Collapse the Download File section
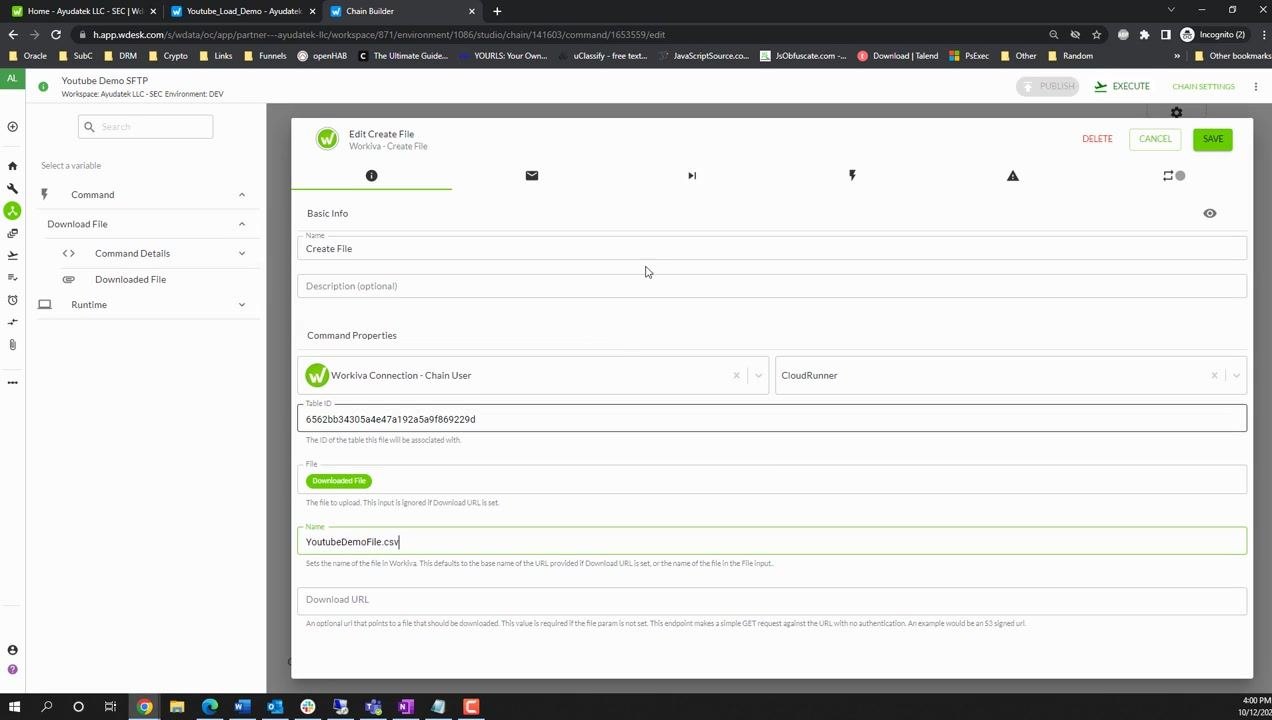 (242, 224)
